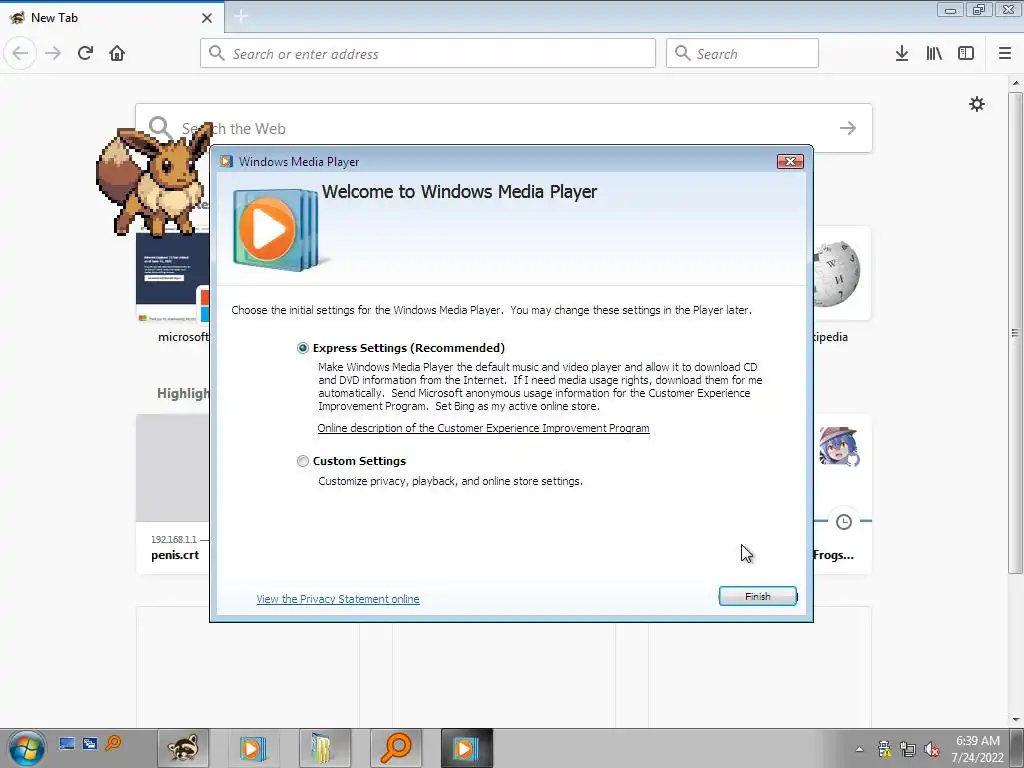The width and height of the screenshot is (1024, 768).
Task: Open the Windows Start menu
Action: 27,748
